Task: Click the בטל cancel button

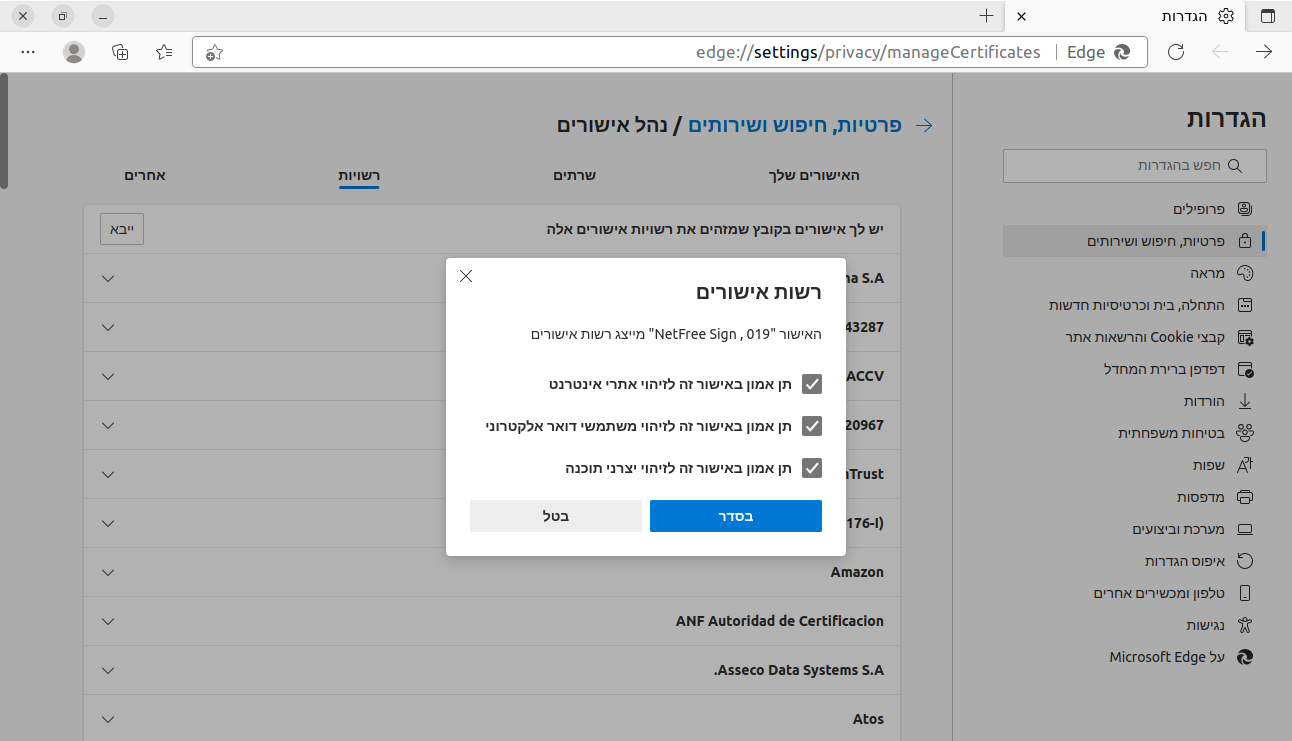Action: coord(556,516)
